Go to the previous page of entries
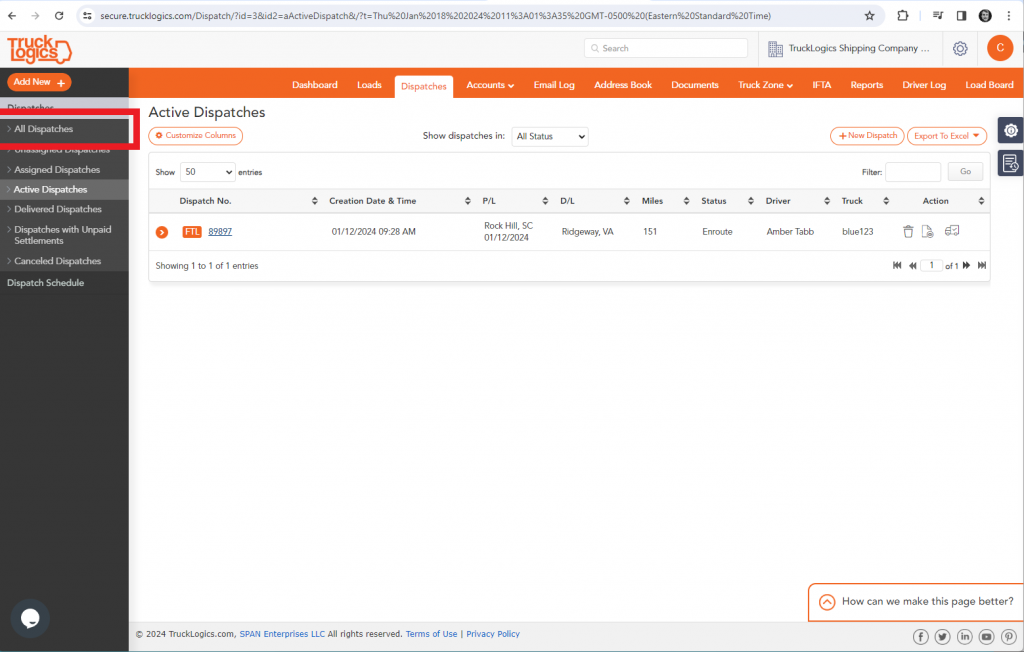This screenshot has height=652, width=1024. coord(912,265)
